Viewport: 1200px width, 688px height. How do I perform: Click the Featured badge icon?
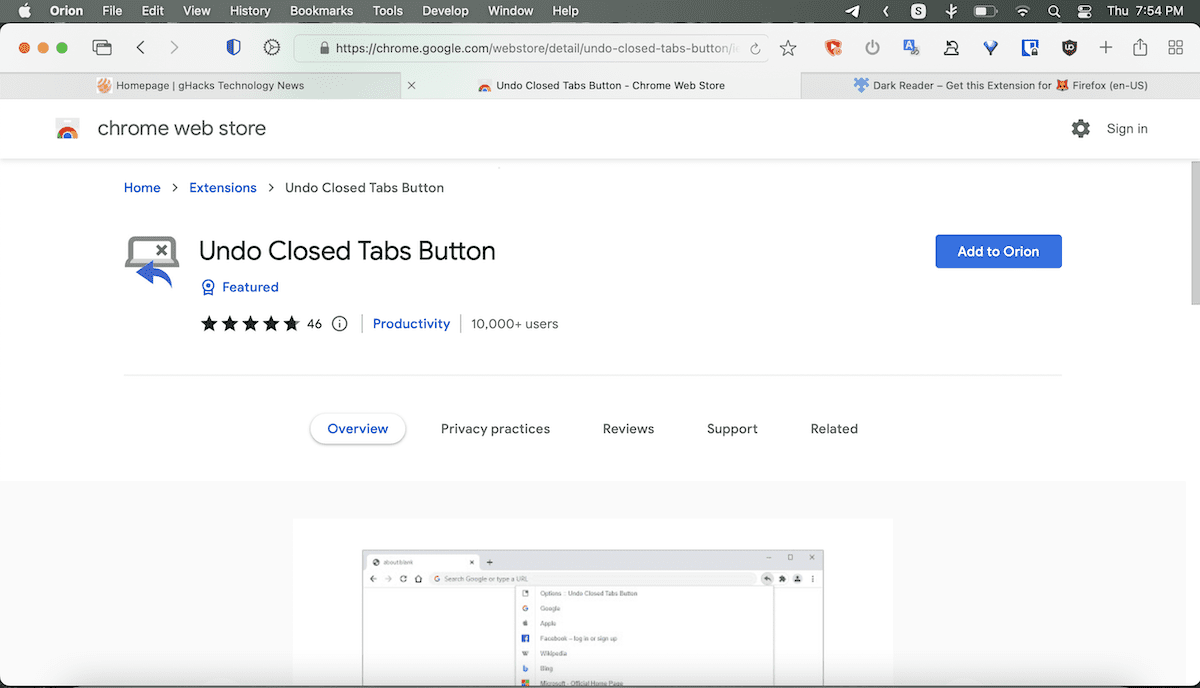click(x=208, y=287)
